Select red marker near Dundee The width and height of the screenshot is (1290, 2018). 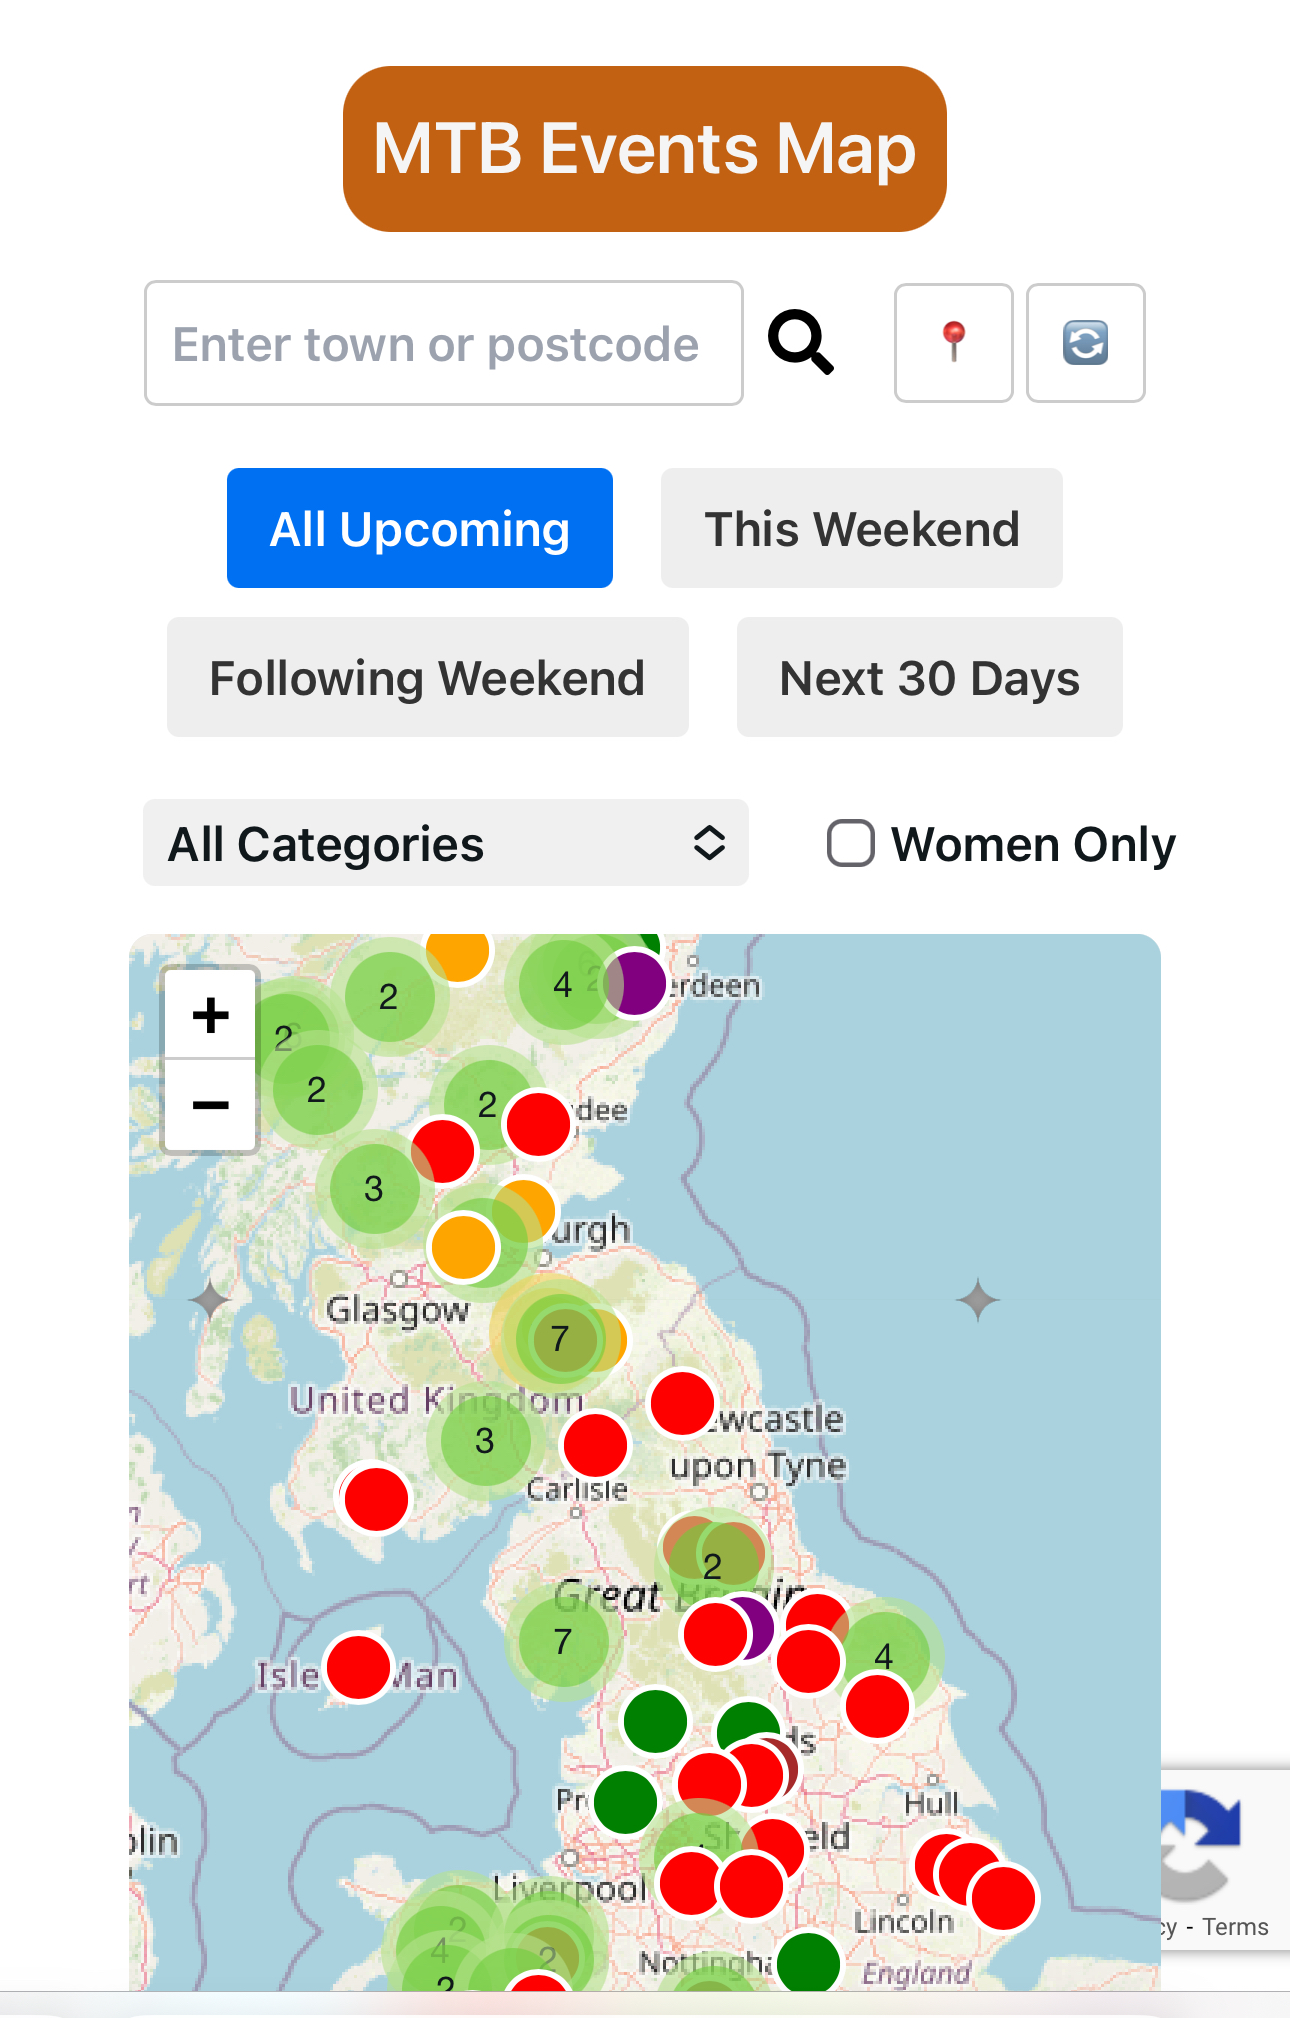[538, 1124]
